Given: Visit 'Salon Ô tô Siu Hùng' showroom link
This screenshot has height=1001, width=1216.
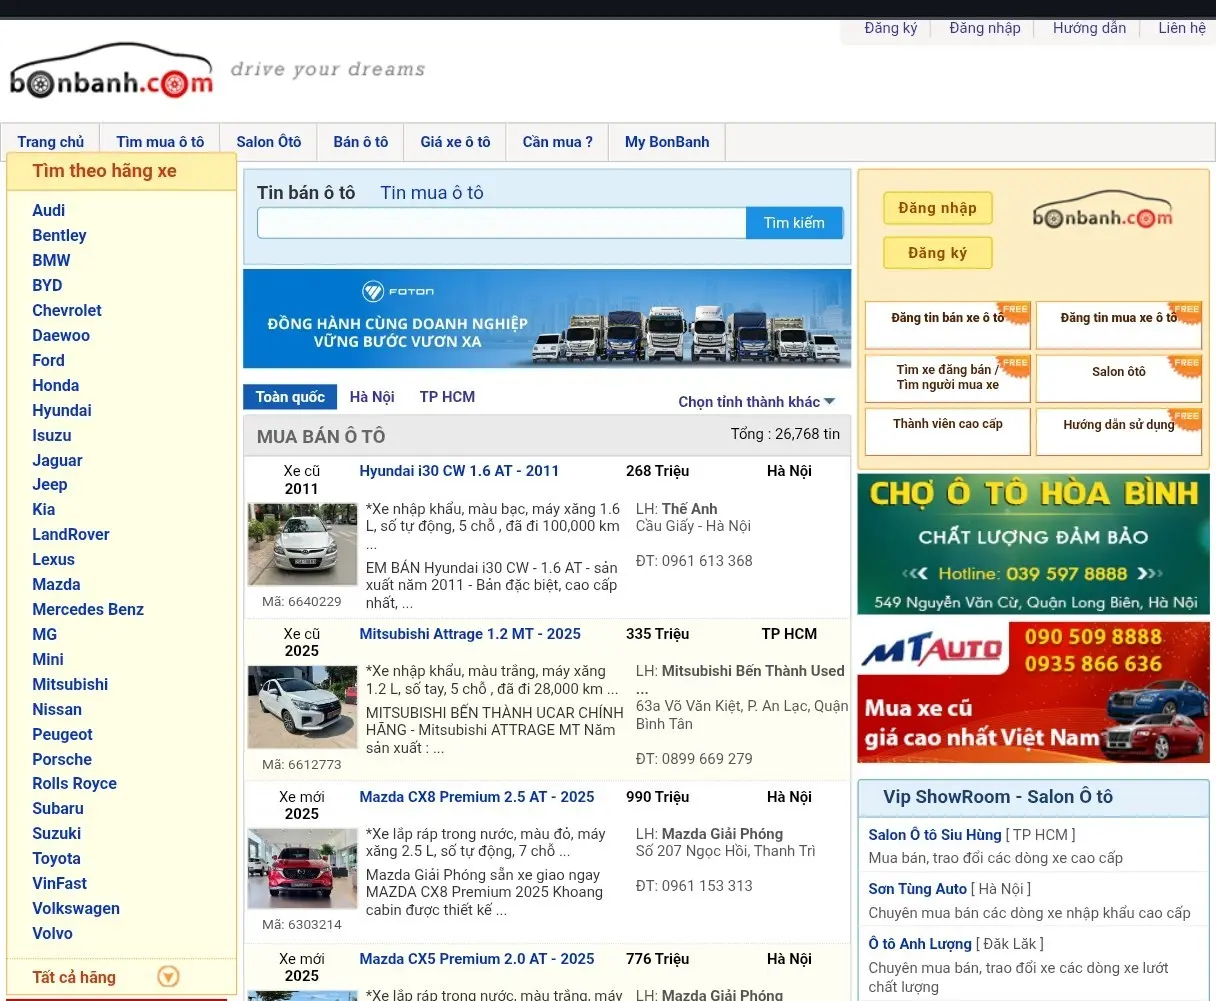Looking at the screenshot, I should point(934,835).
